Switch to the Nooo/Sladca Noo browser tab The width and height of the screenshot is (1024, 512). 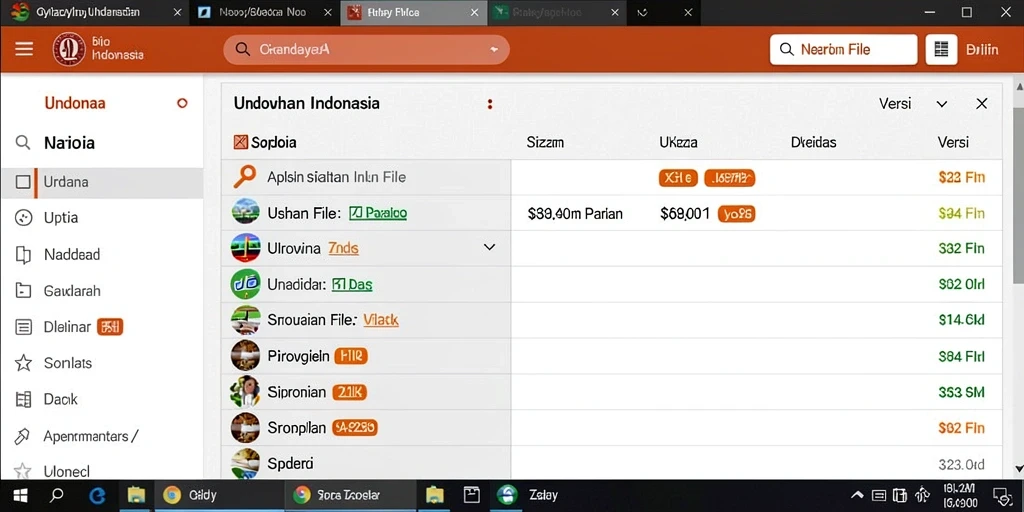coord(264,13)
